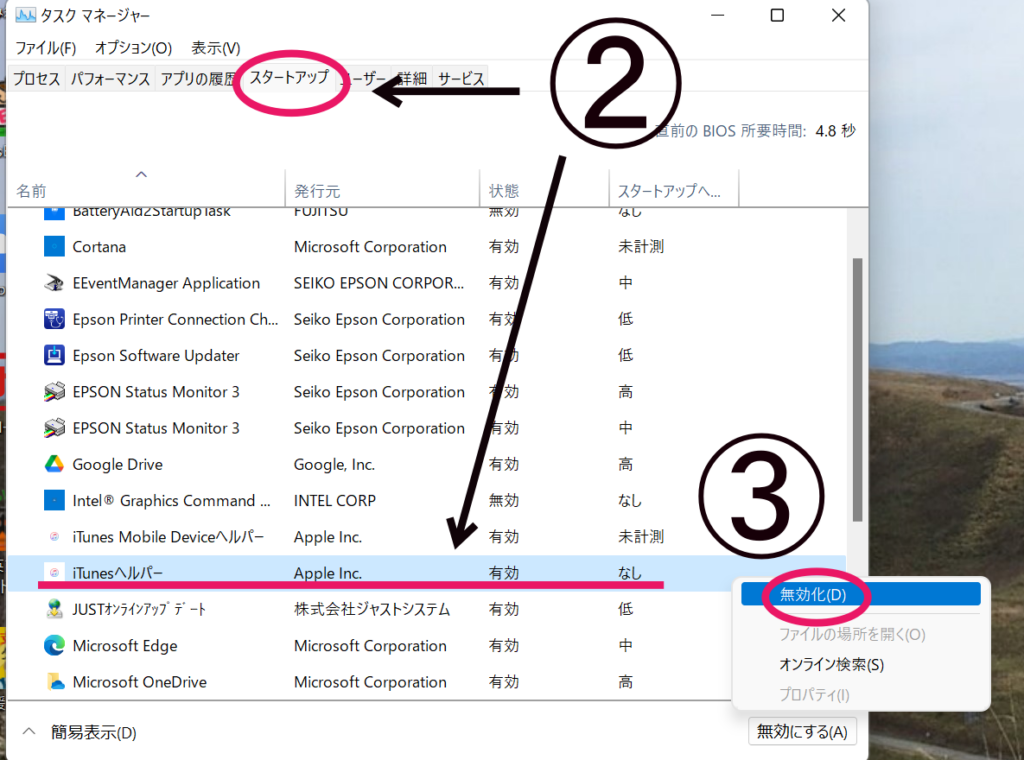Screen dimensions: 1024x760
Task: Select the Microsoft Edge row name
Action: [125, 645]
